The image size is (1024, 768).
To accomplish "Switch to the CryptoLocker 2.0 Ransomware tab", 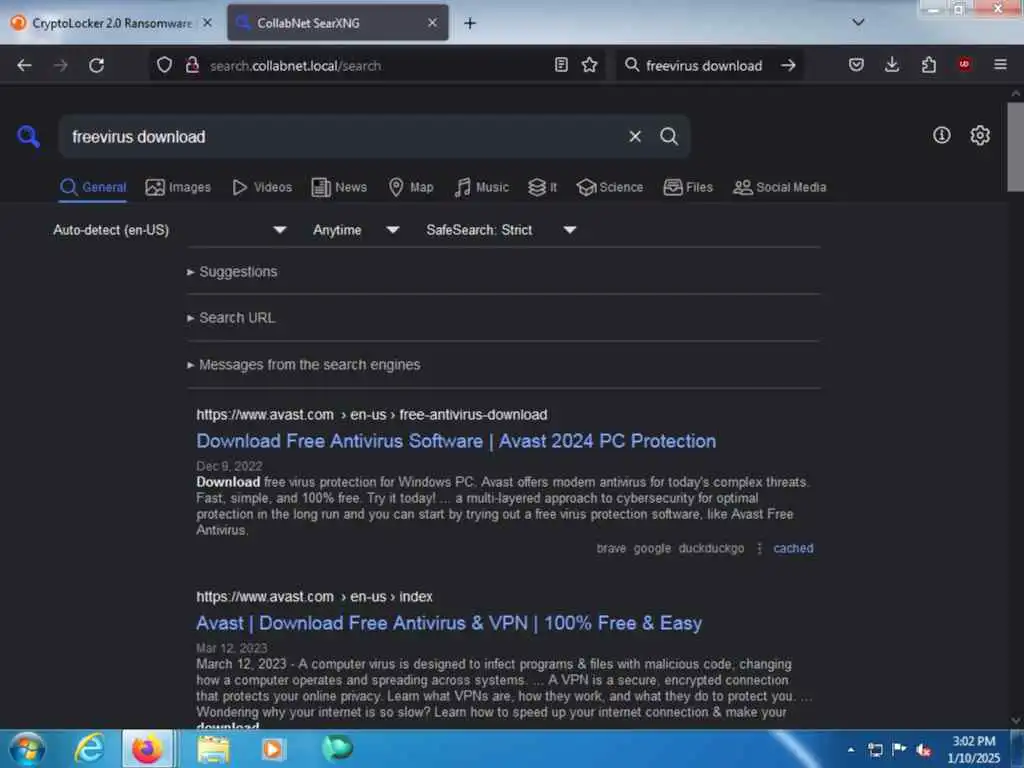I will point(112,23).
